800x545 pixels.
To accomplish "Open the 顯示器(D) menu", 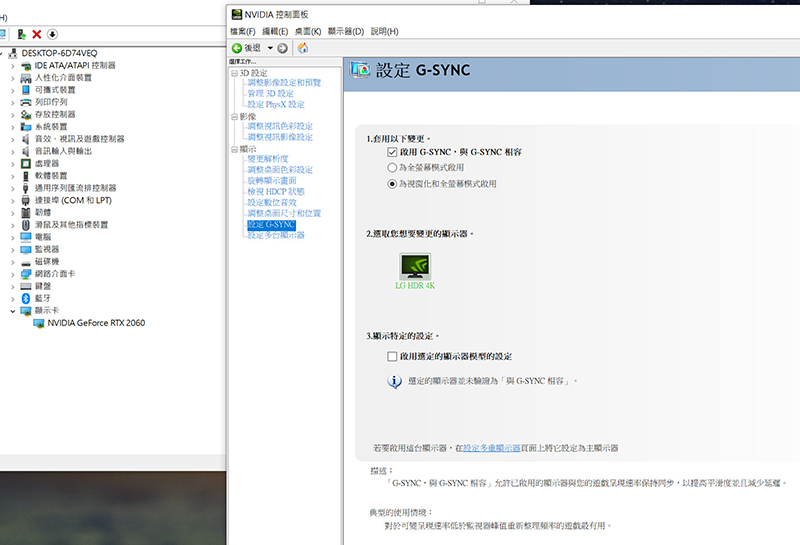I will 346,32.
